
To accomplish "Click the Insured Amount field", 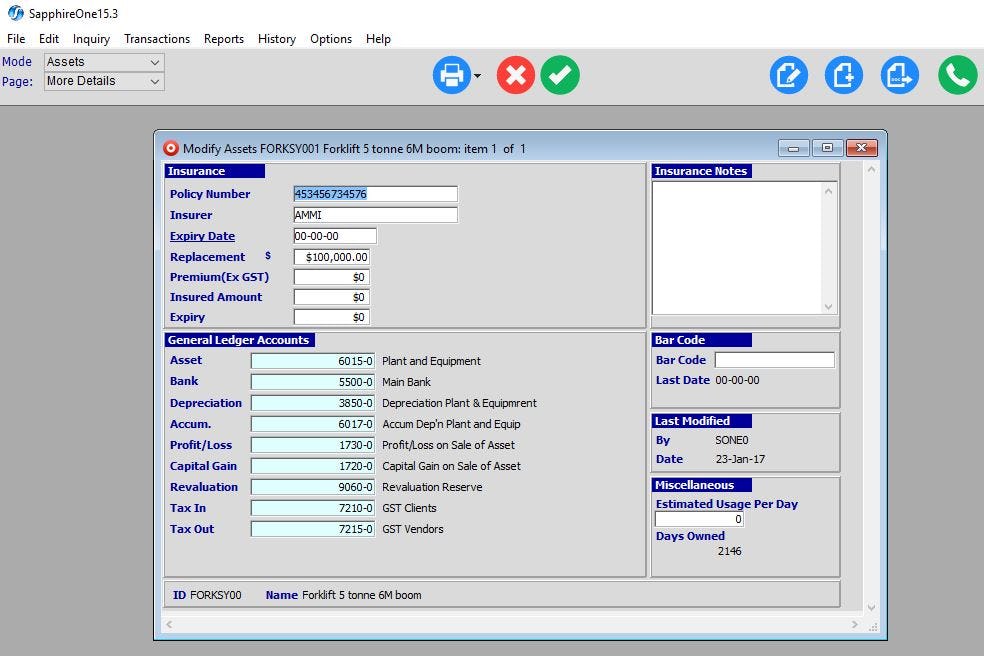I will 331,297.
